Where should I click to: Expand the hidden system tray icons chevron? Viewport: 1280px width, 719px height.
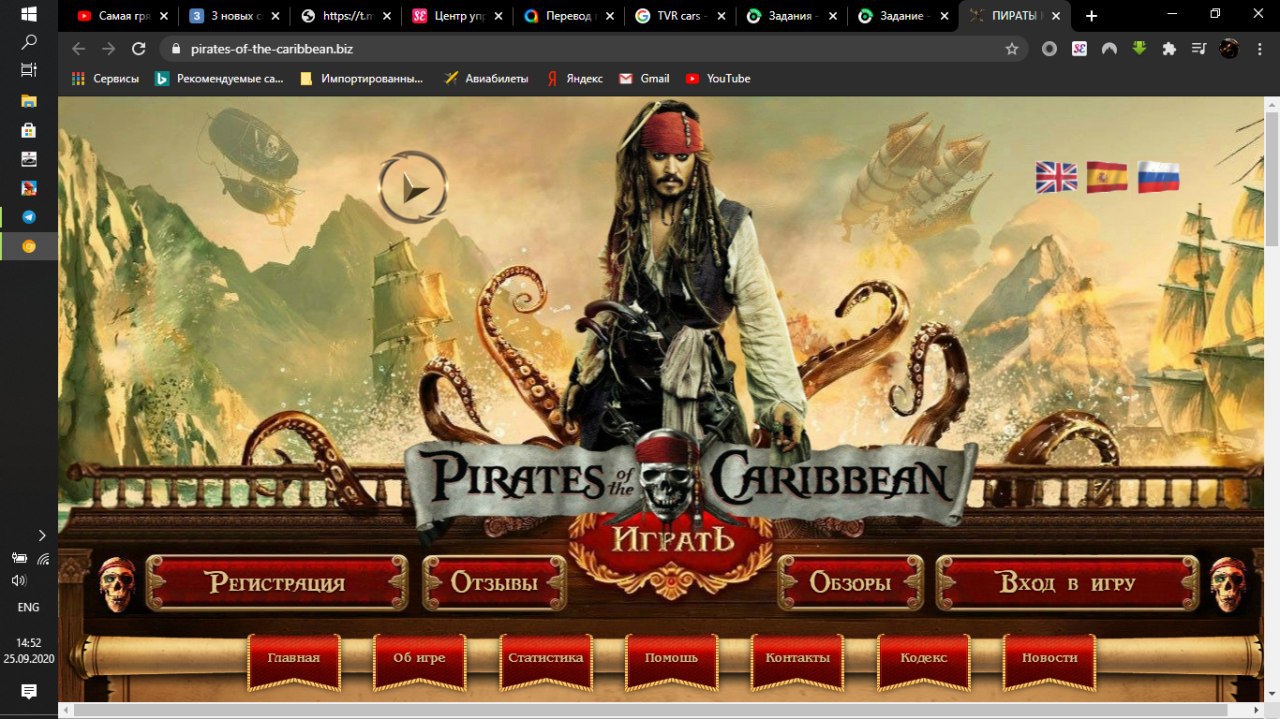point(41,535)
